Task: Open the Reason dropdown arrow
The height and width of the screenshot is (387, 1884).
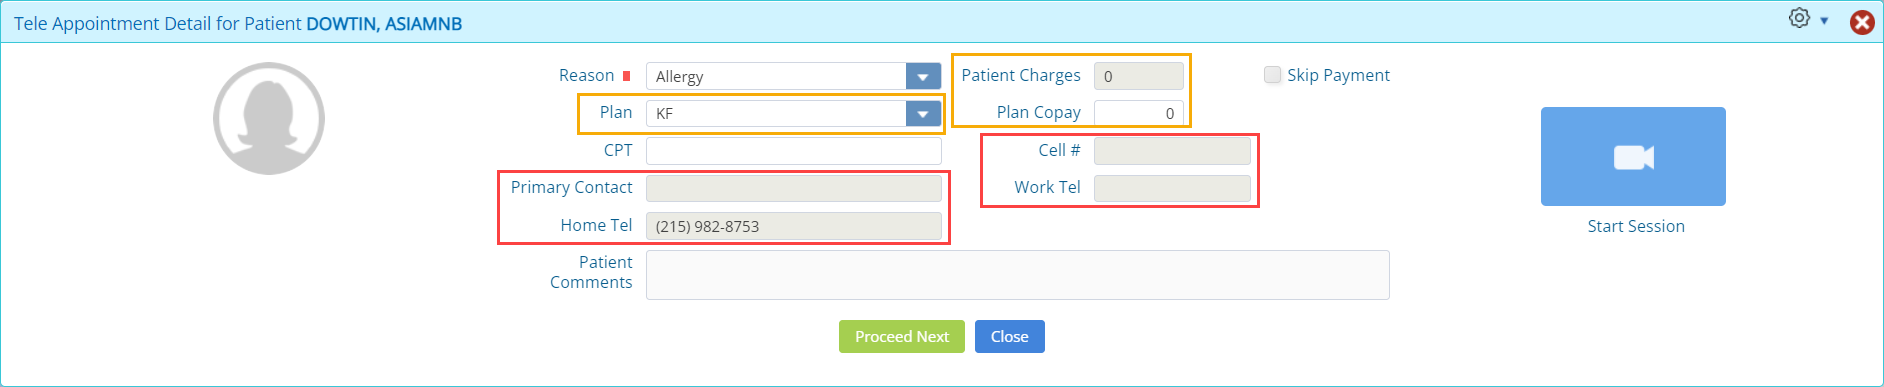Action: (923, 76)
